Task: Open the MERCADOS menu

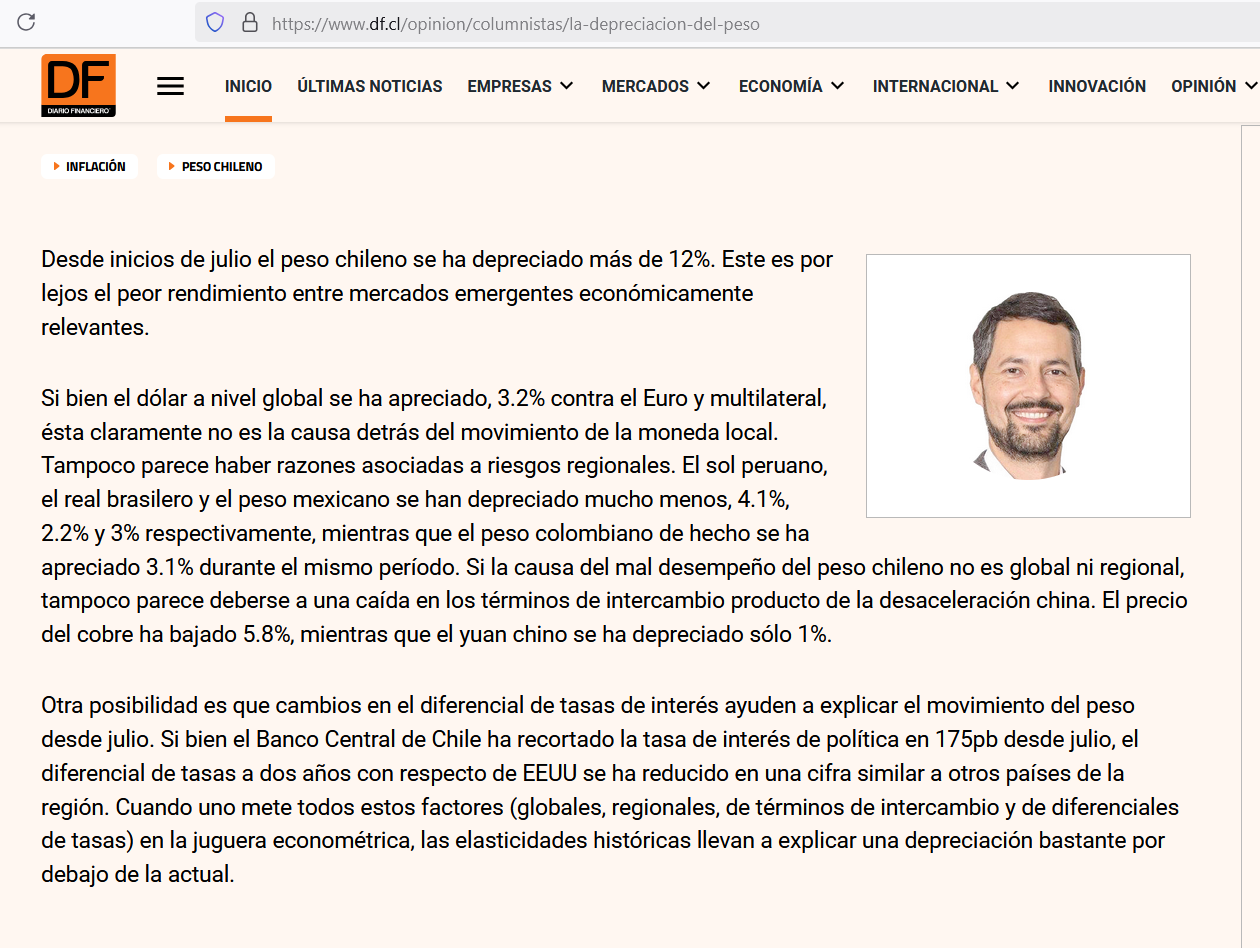Action: pos(645,86)
